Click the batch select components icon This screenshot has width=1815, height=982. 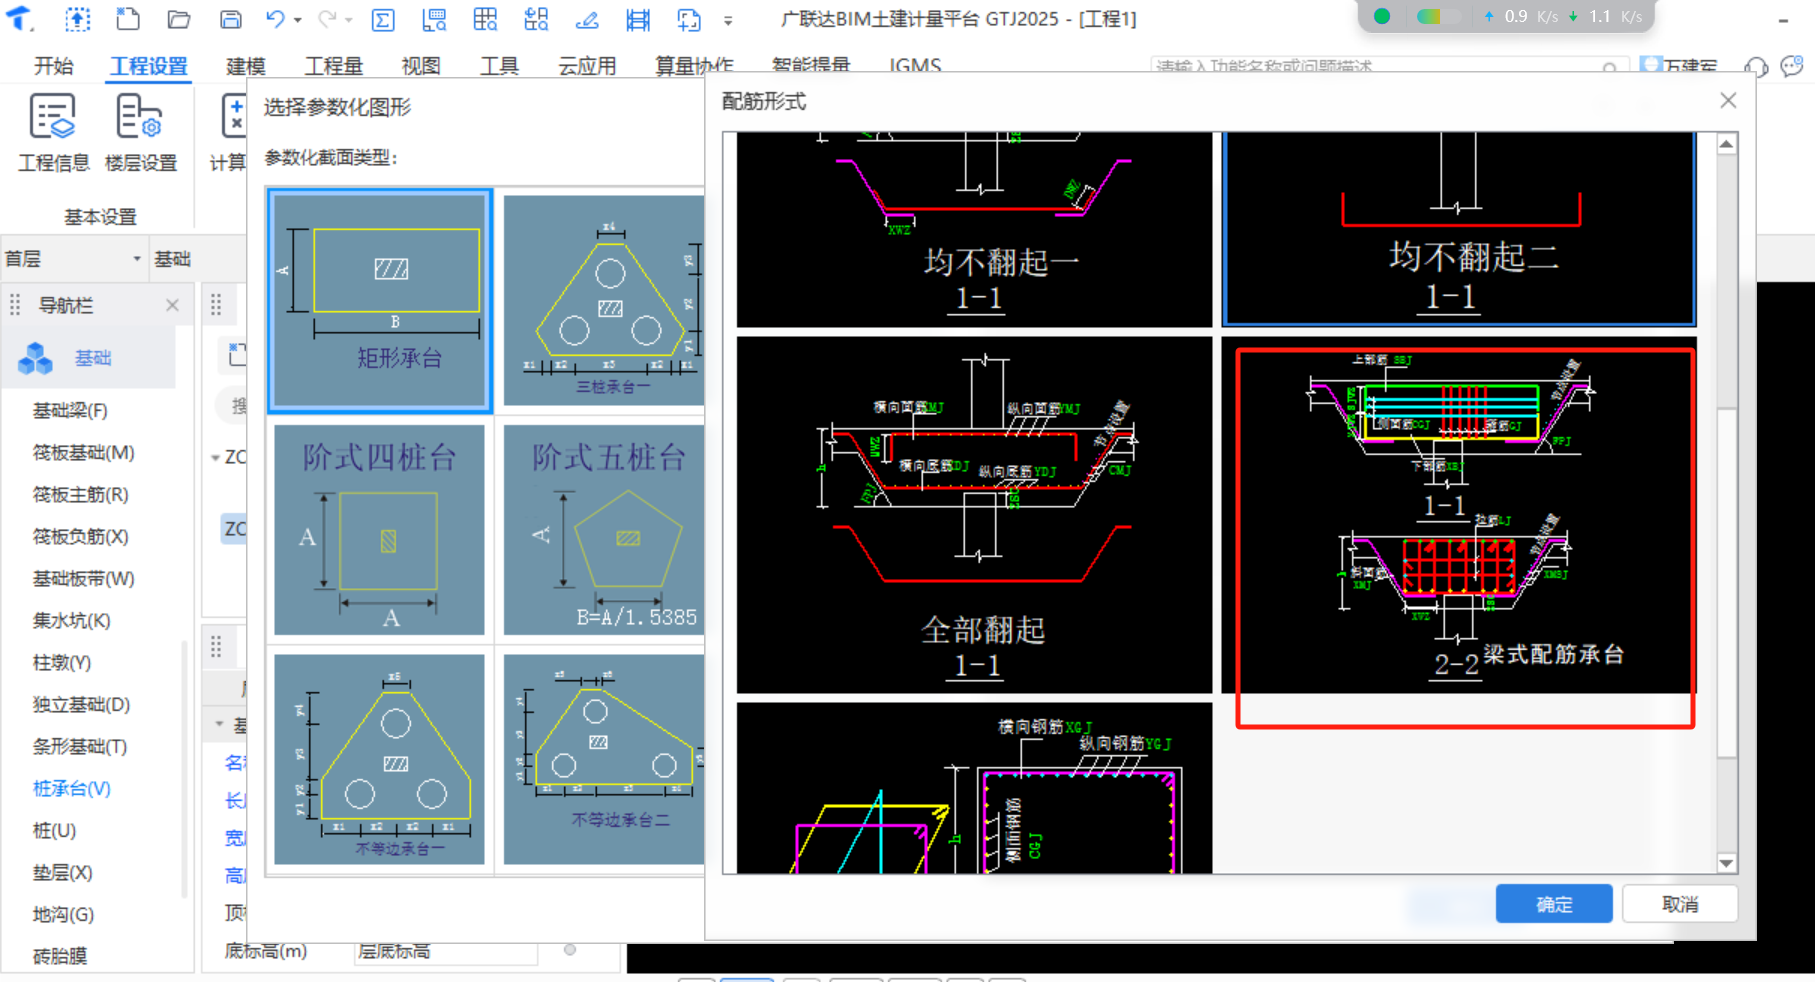(536, 19)
